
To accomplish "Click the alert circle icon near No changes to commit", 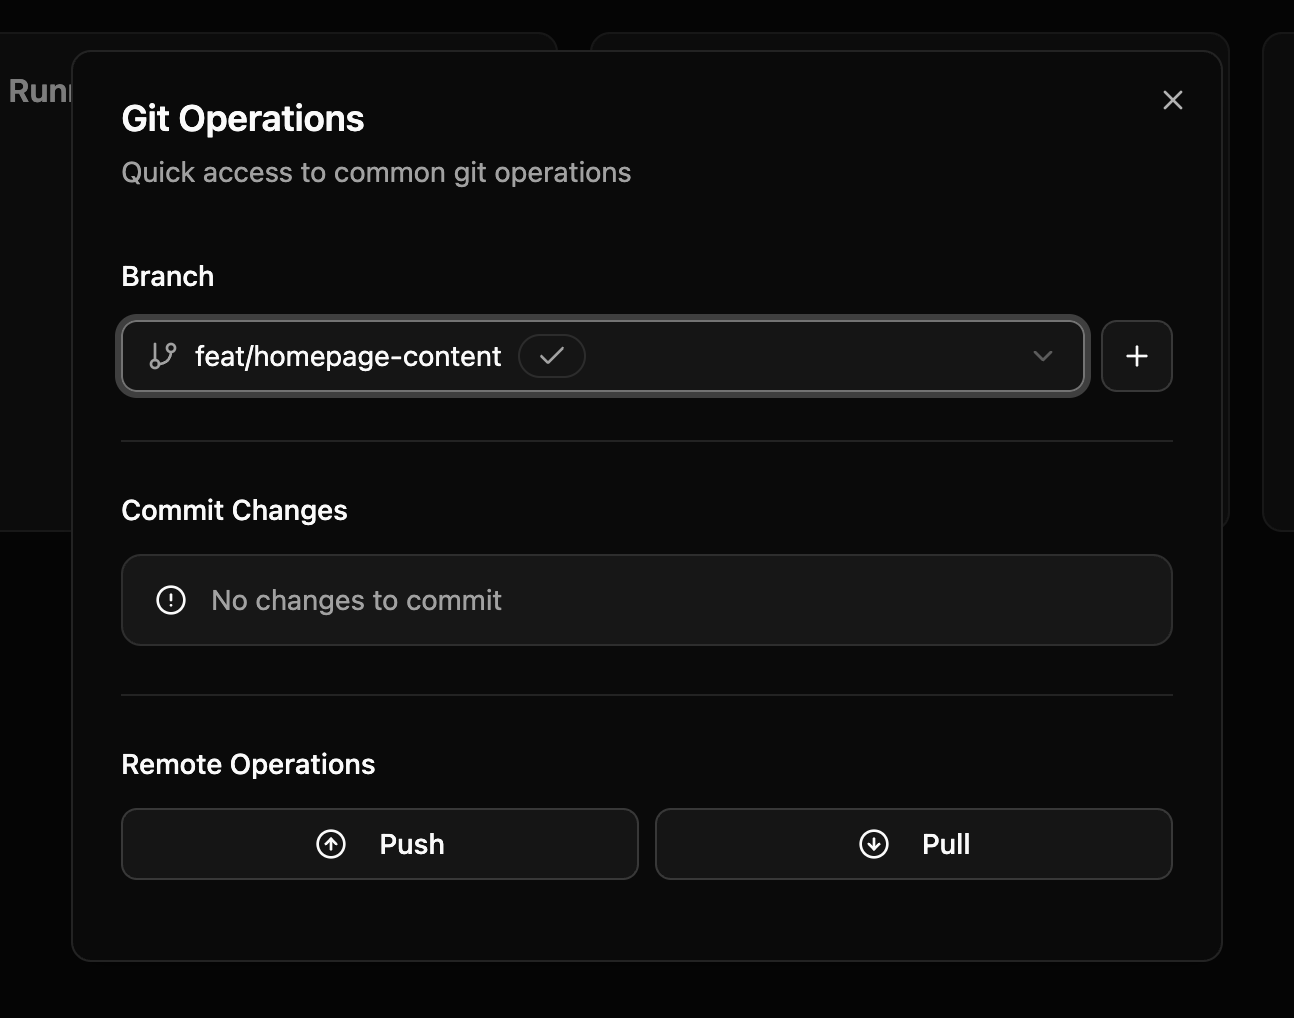I will tap(170, 600).
